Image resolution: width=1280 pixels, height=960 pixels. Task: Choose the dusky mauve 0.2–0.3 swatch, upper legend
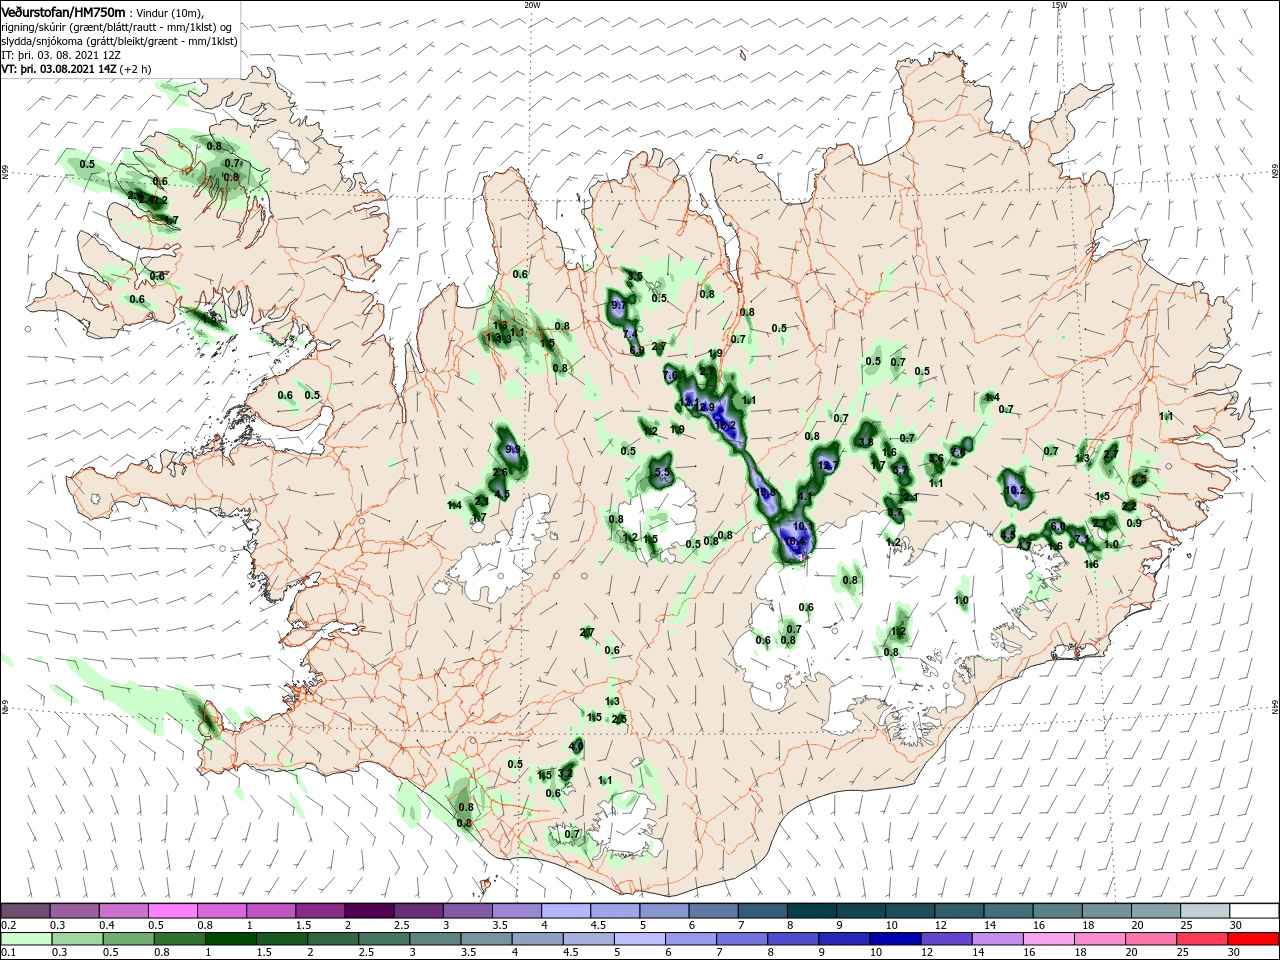point(25,911)
